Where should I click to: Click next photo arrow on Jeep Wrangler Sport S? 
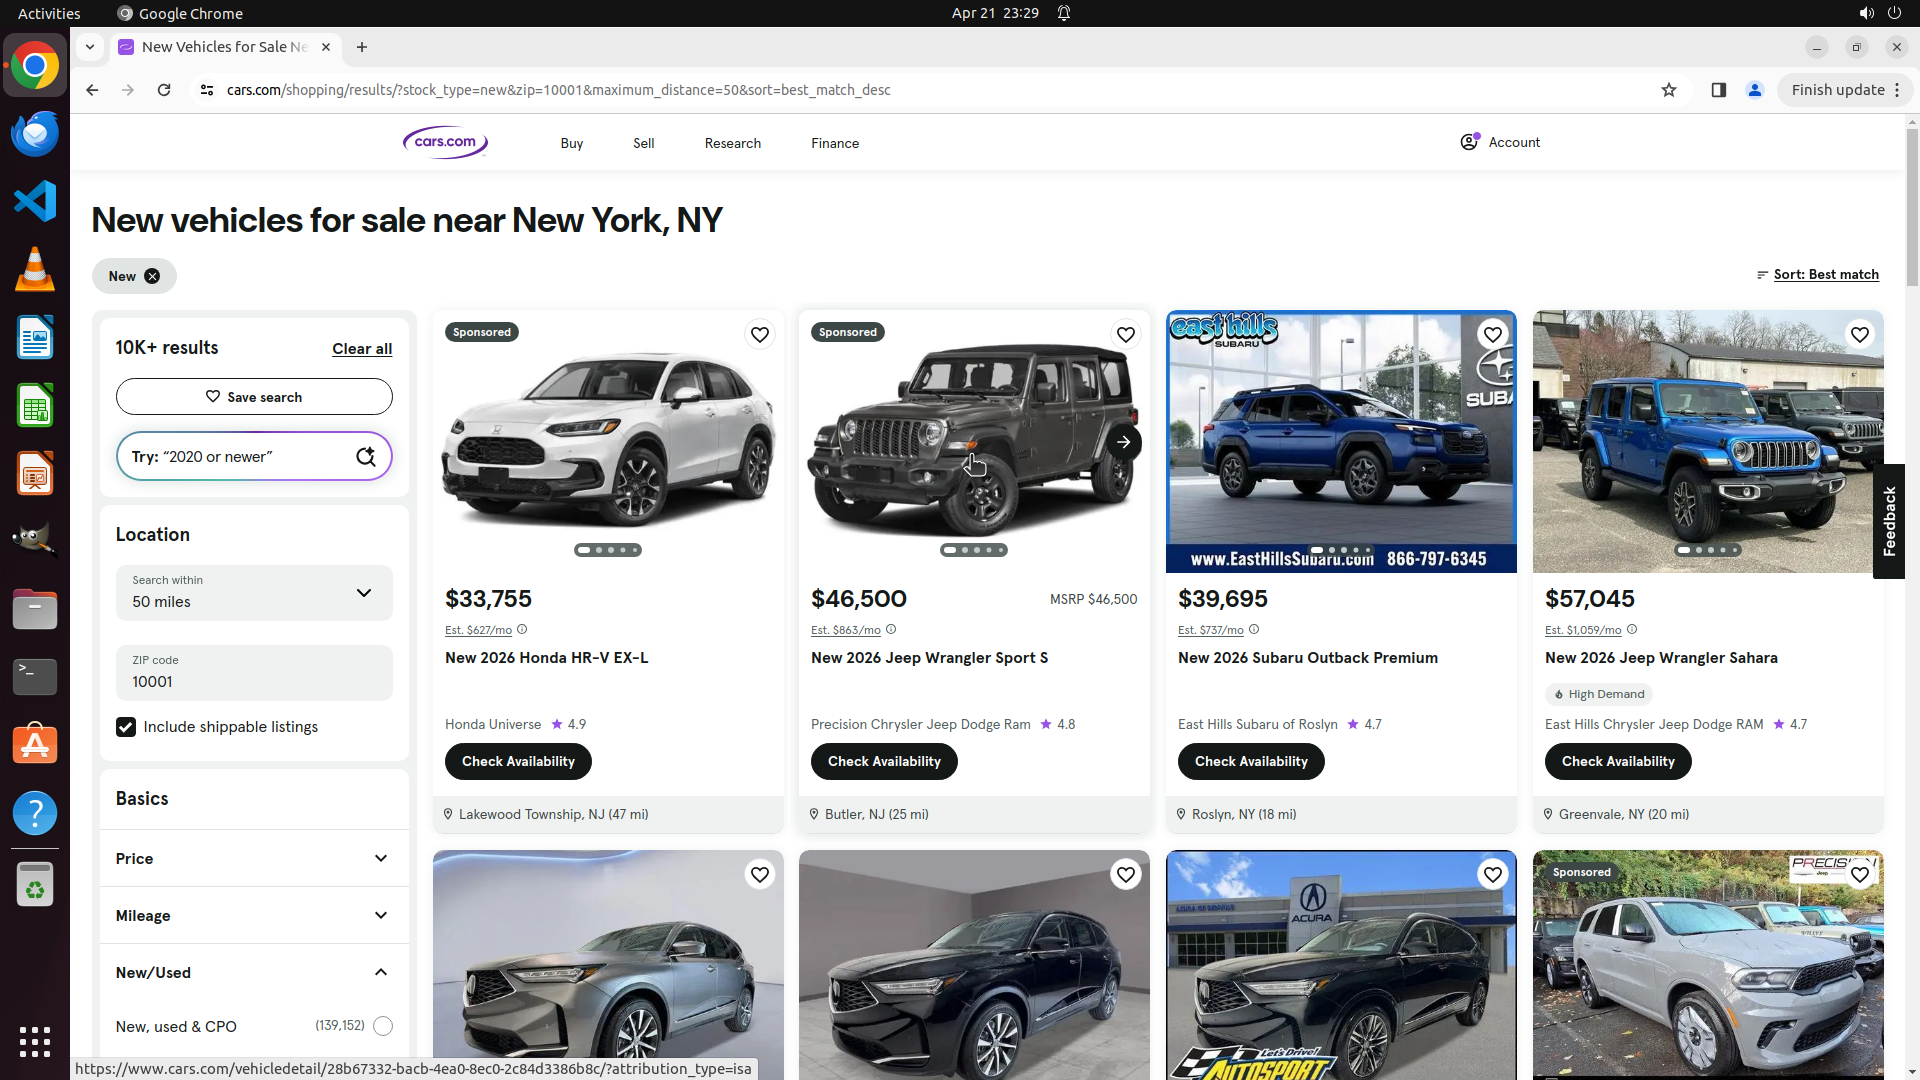[x=1124, y=442]
